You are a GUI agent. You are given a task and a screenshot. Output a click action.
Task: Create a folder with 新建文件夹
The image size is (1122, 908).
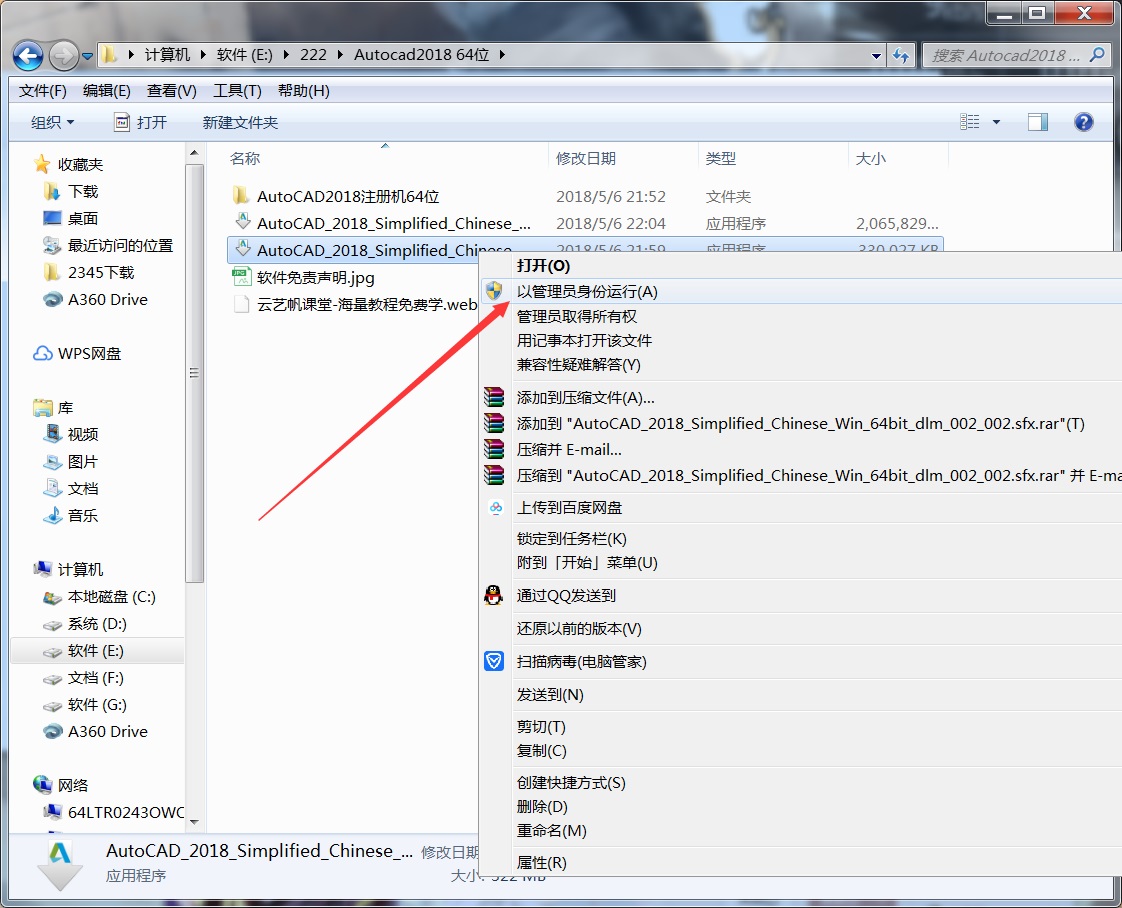[x=240, y=122]
